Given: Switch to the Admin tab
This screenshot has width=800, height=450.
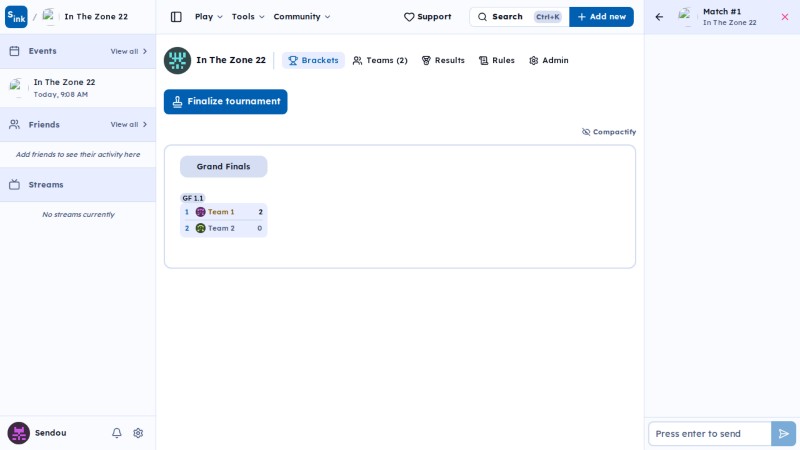Looking at the screenshot, I should click(548, 60).
